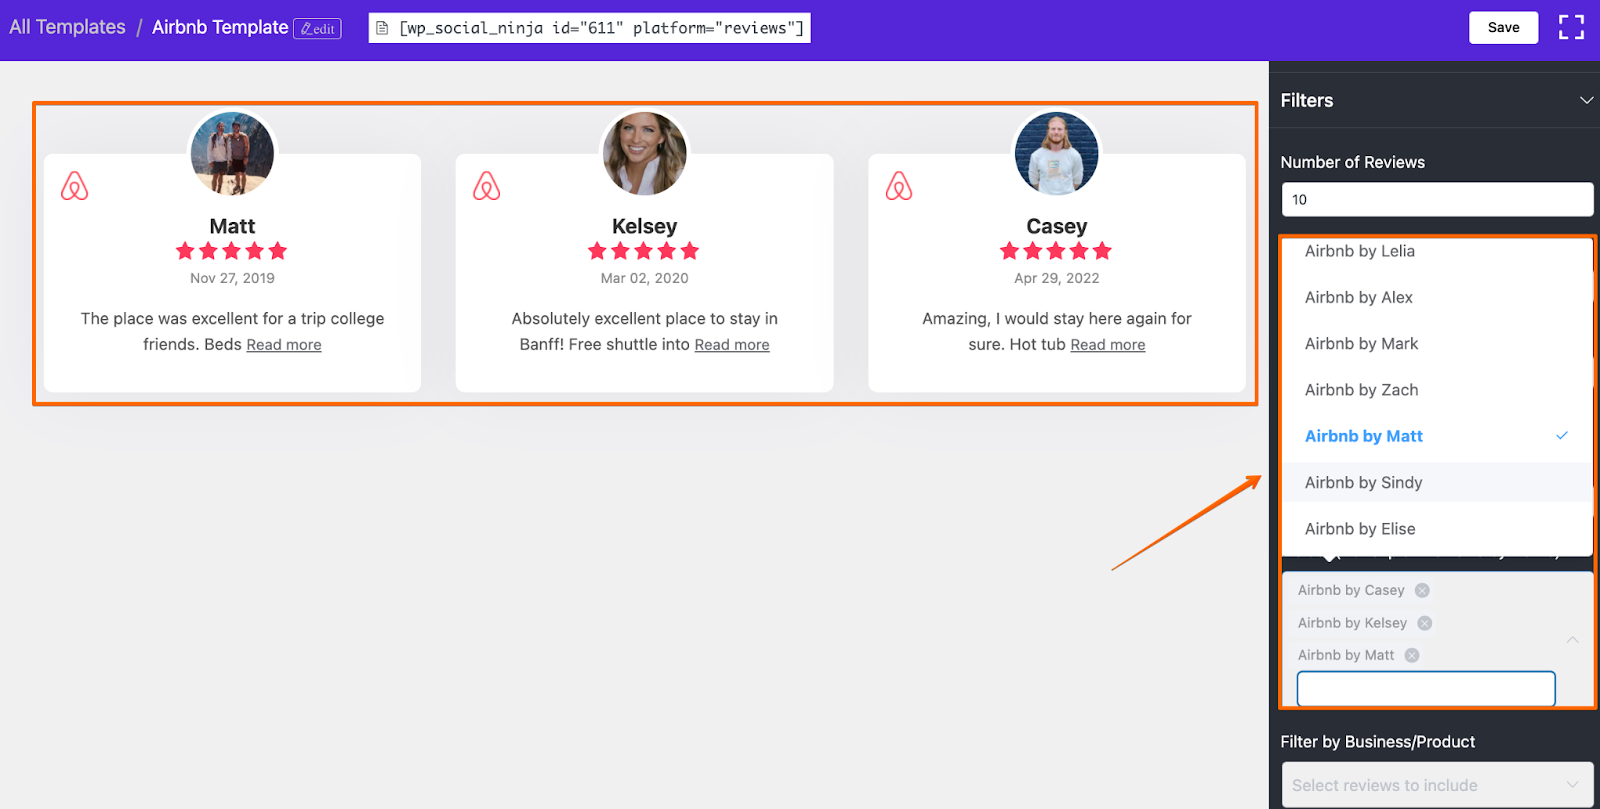Open Read more on Matt's review
The image size is (1600, 809).
(284, 345)
